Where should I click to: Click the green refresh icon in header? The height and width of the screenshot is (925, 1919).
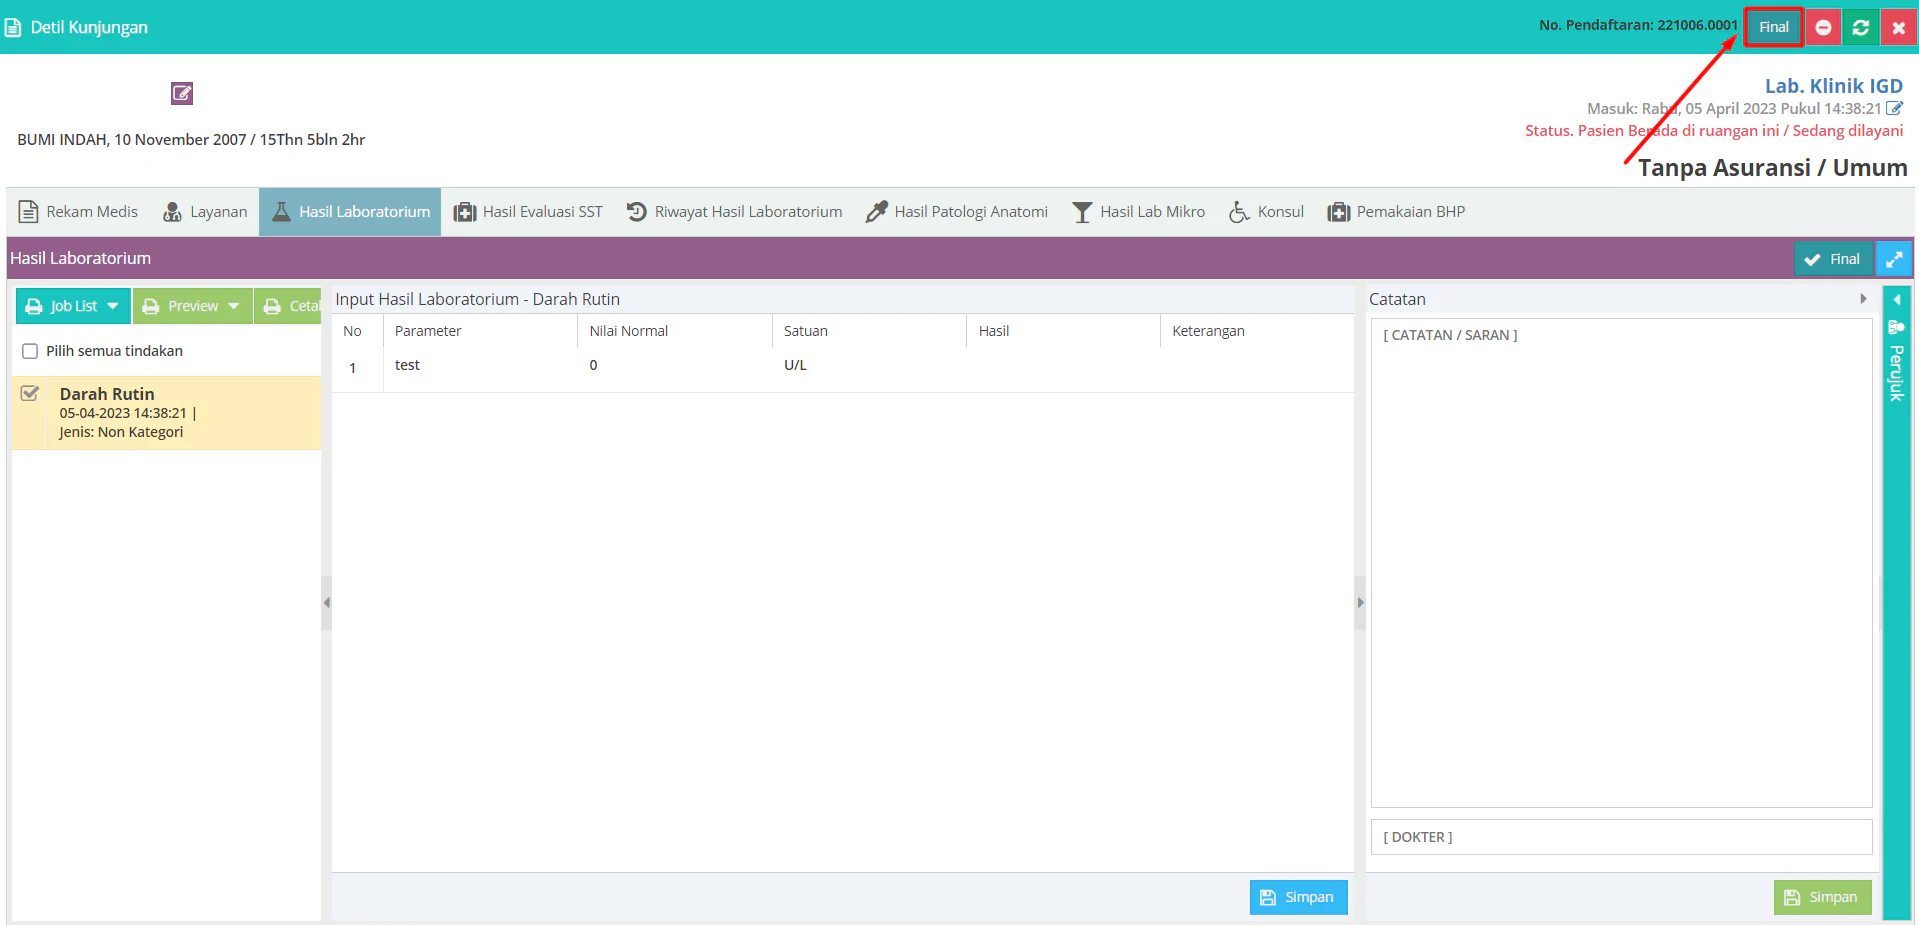coord(1860,27)
